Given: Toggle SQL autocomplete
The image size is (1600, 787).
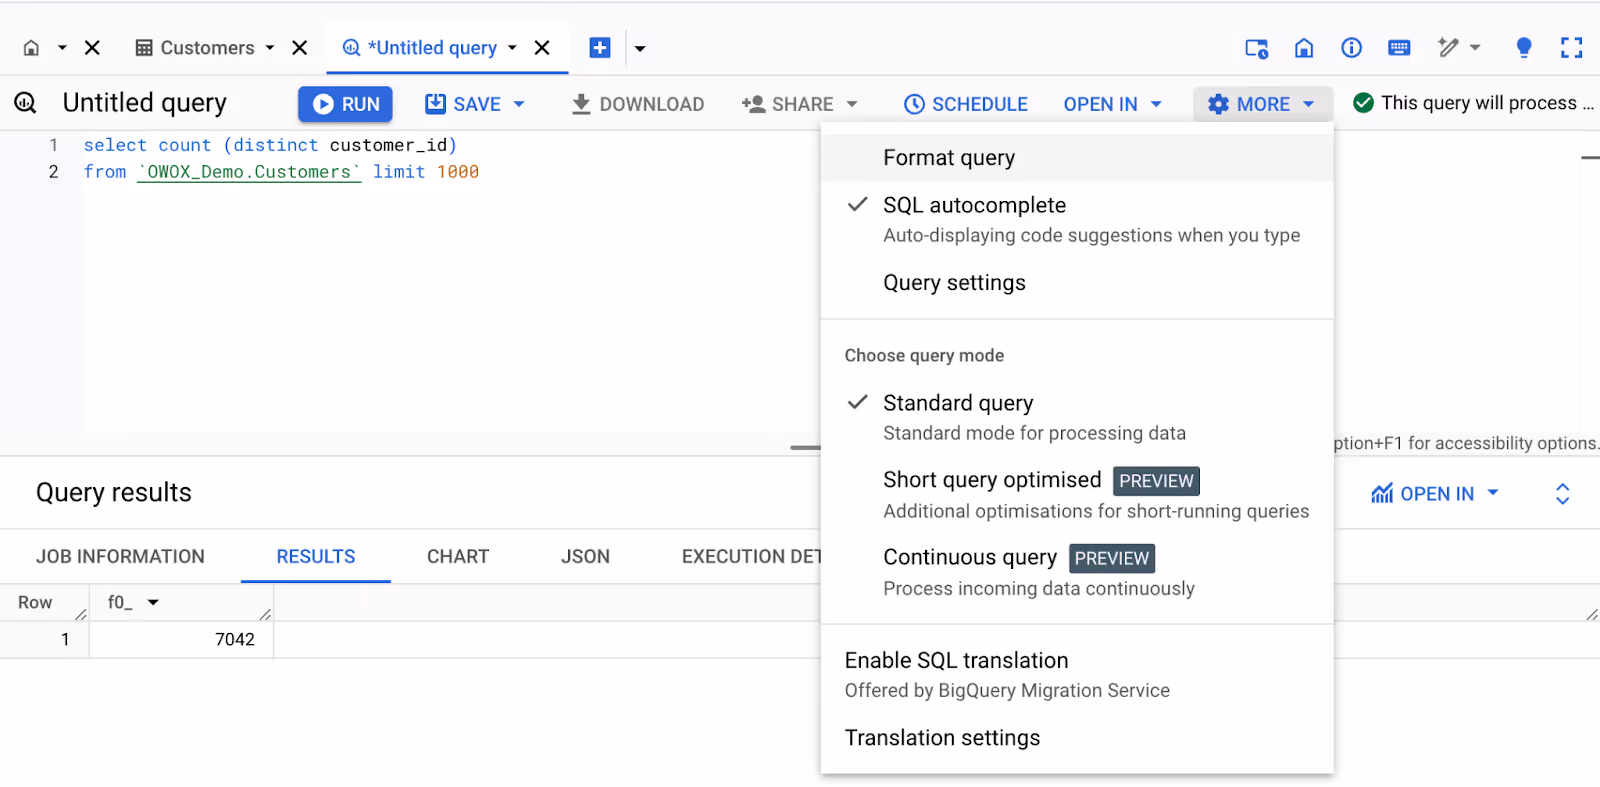Looking at the screenshot, I should pyautogui.click(x=1077, y=220).
